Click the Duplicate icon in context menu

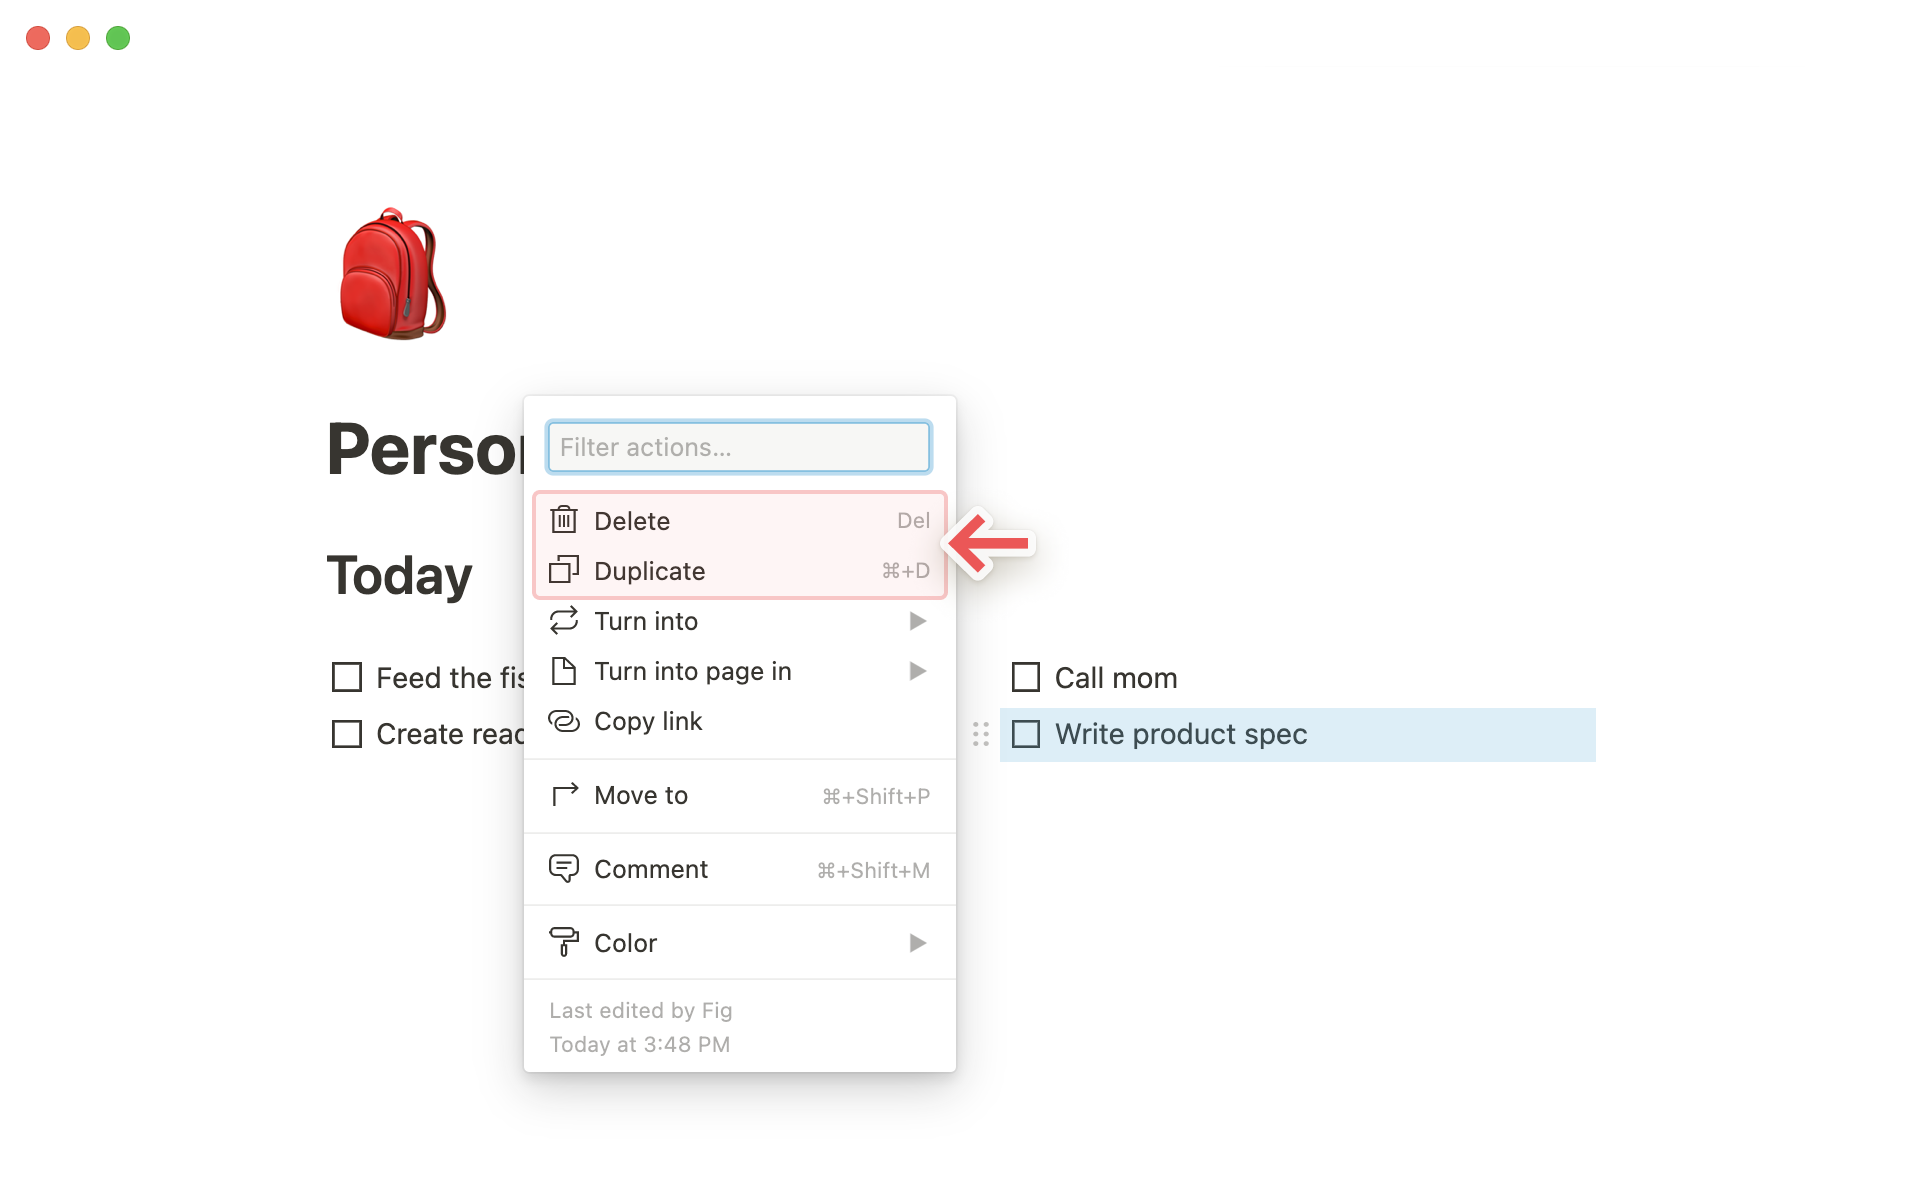tap(563, 570)
